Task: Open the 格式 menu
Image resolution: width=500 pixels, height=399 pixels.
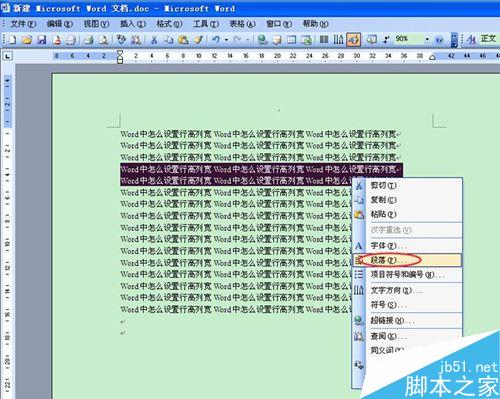Action: (169, 24)
